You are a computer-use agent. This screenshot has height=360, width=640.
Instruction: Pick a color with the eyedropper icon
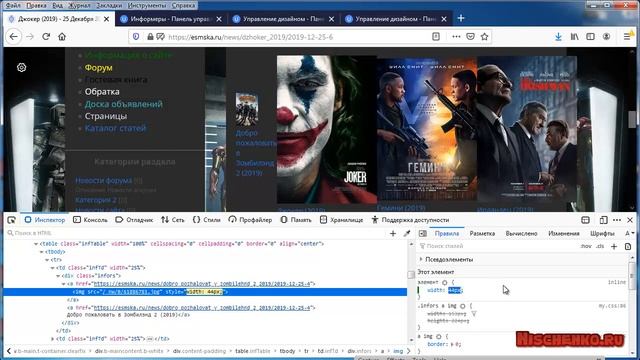pos(407,233)
